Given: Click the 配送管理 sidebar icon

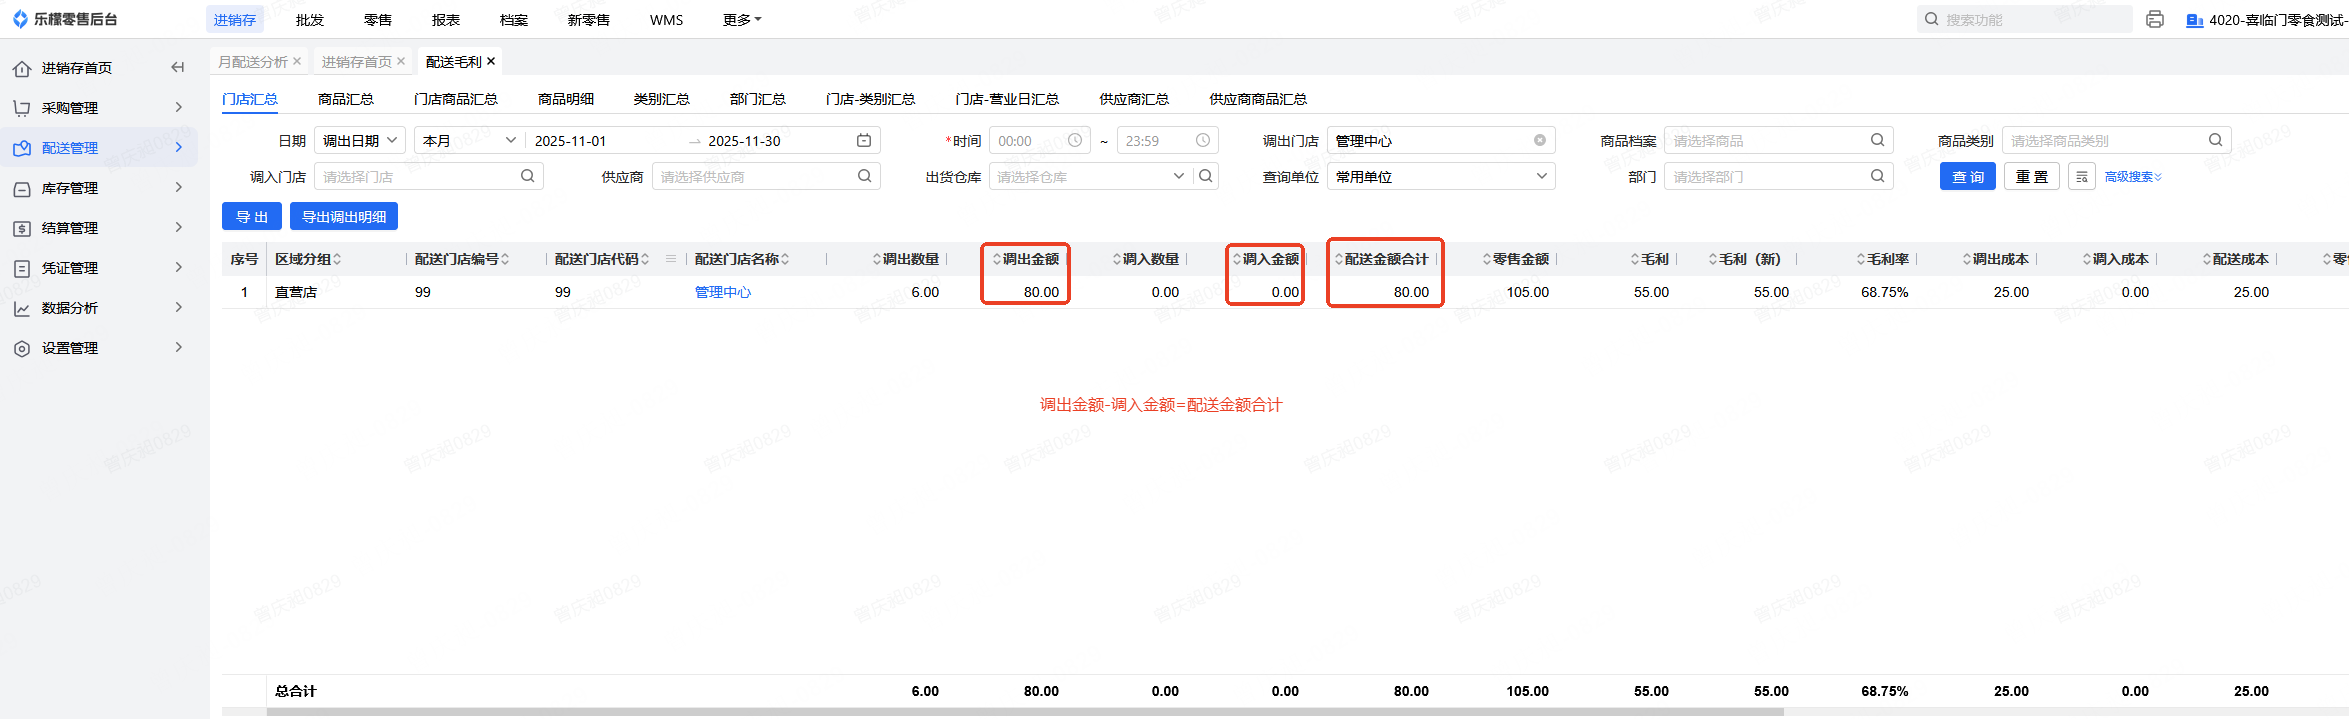Looking at the screenshot, I should [x=22, y=148].
